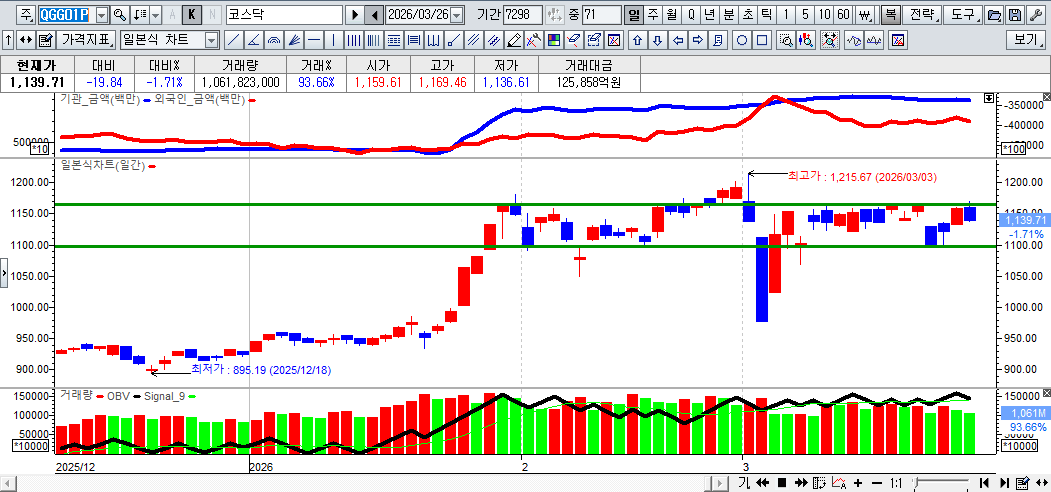This screenshot has width=1051, height=492.
Task: Click the open folder icon
Action: 994,16
